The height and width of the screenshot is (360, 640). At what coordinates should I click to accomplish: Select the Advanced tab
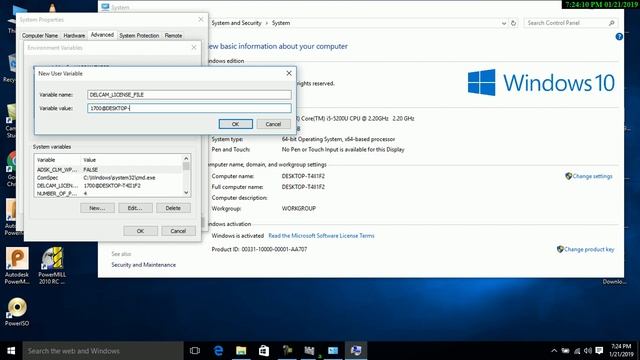pyautogui.click(x=102, y=35)
